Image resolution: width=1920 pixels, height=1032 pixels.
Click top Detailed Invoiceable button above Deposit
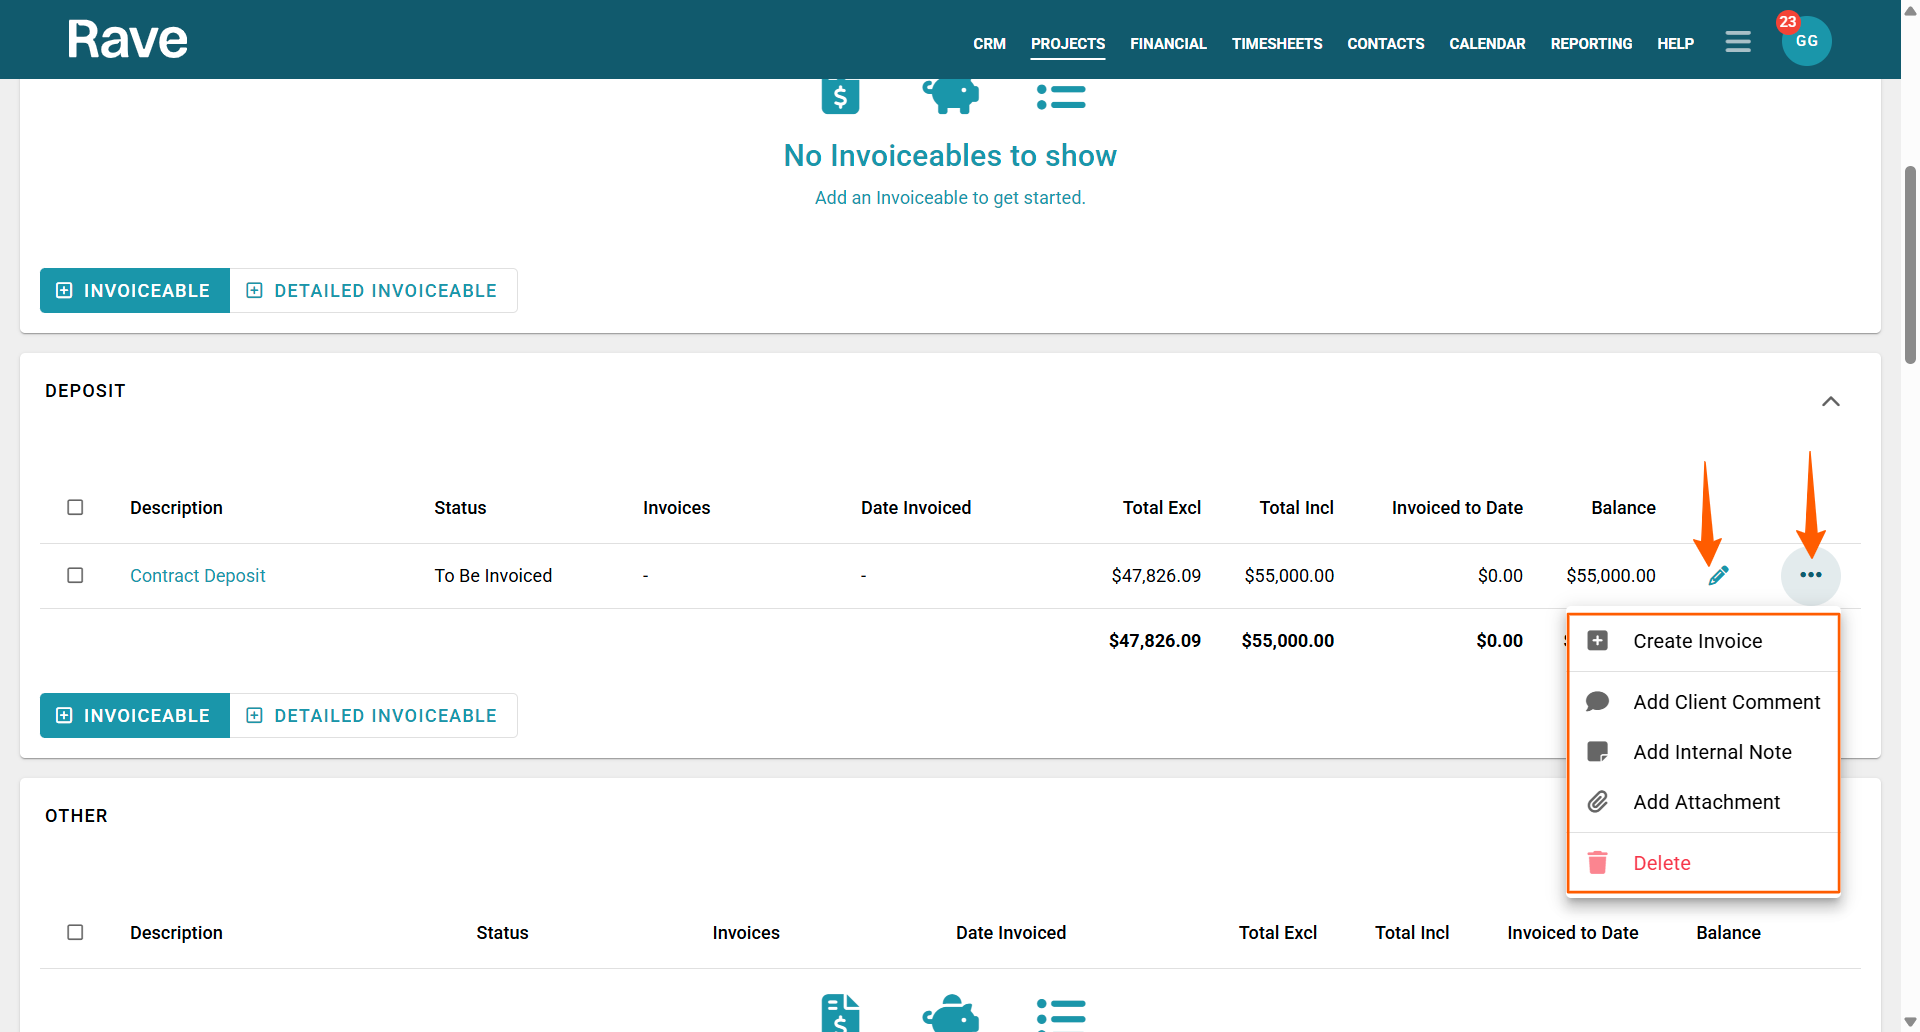coord(373,290)
